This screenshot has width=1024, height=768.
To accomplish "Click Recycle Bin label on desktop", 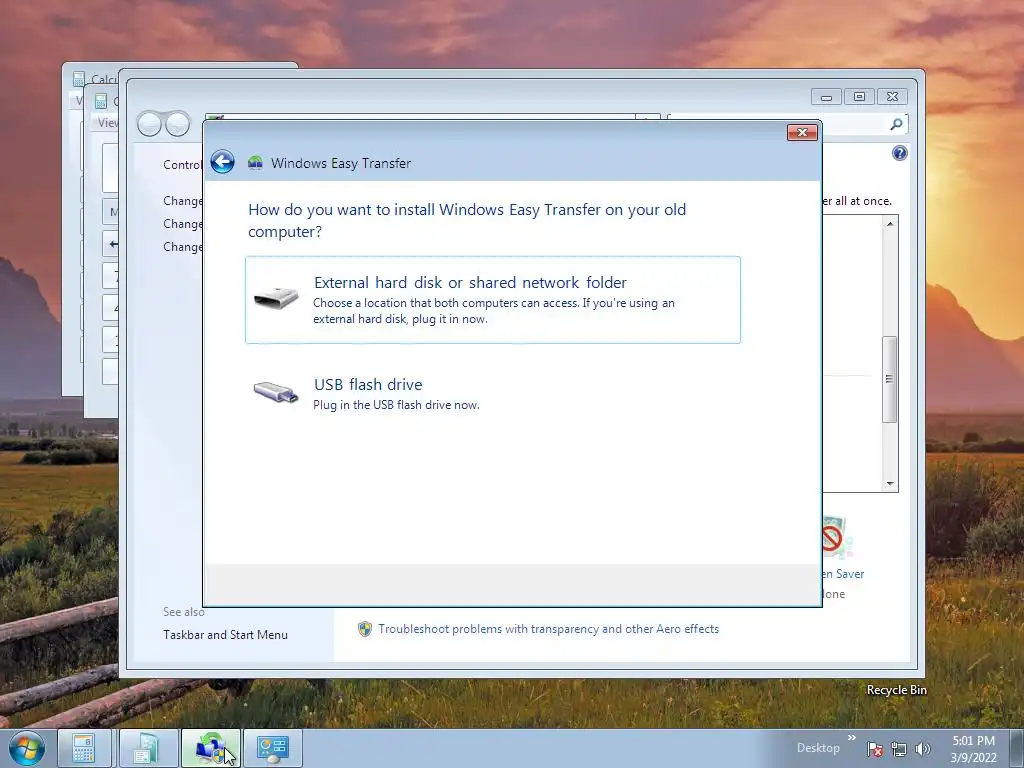I will point(897,690).
